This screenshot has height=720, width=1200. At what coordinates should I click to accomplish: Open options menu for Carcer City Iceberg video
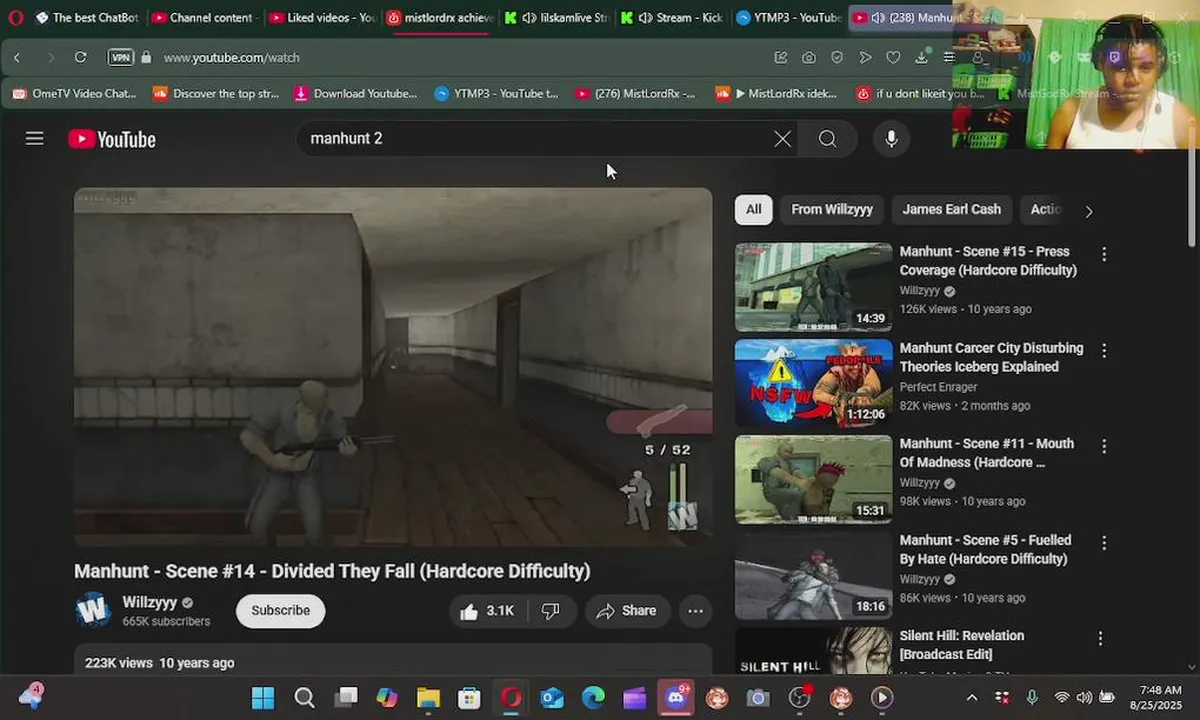click(x=1104, y=350)
